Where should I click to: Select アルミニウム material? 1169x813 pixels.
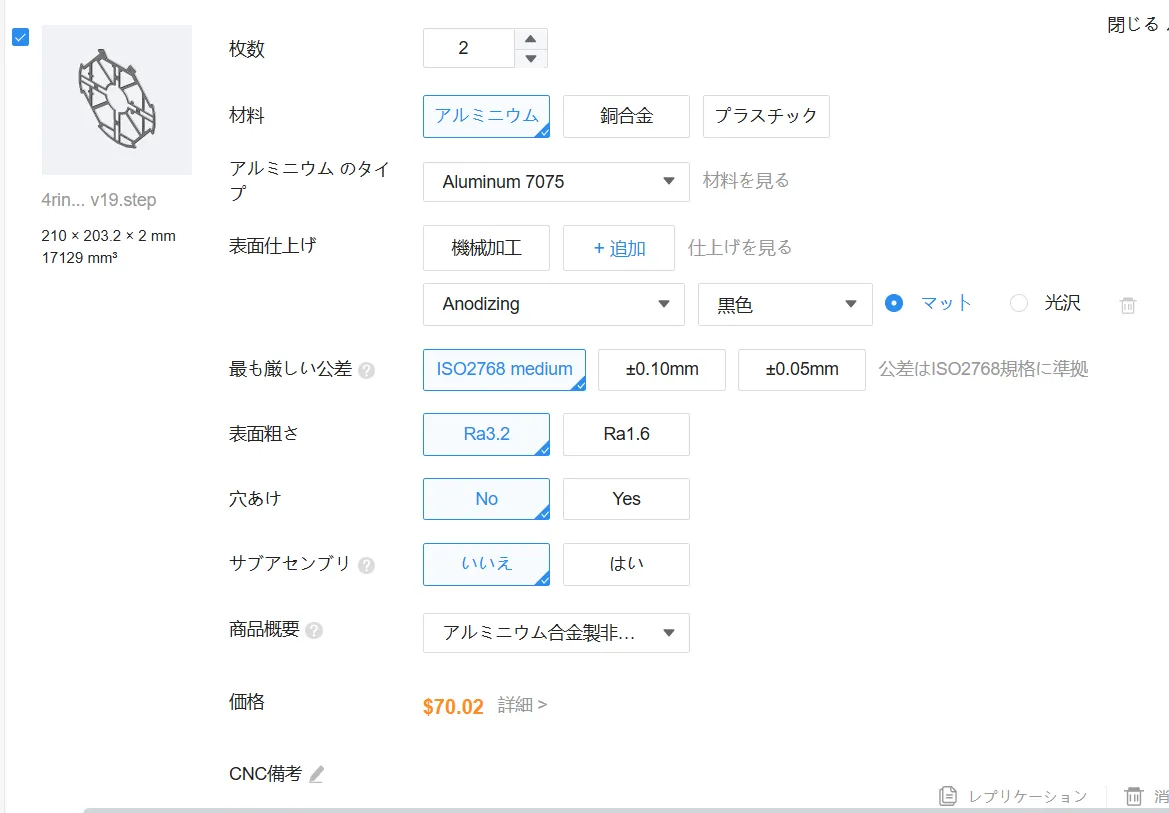[x=486, y=116]
